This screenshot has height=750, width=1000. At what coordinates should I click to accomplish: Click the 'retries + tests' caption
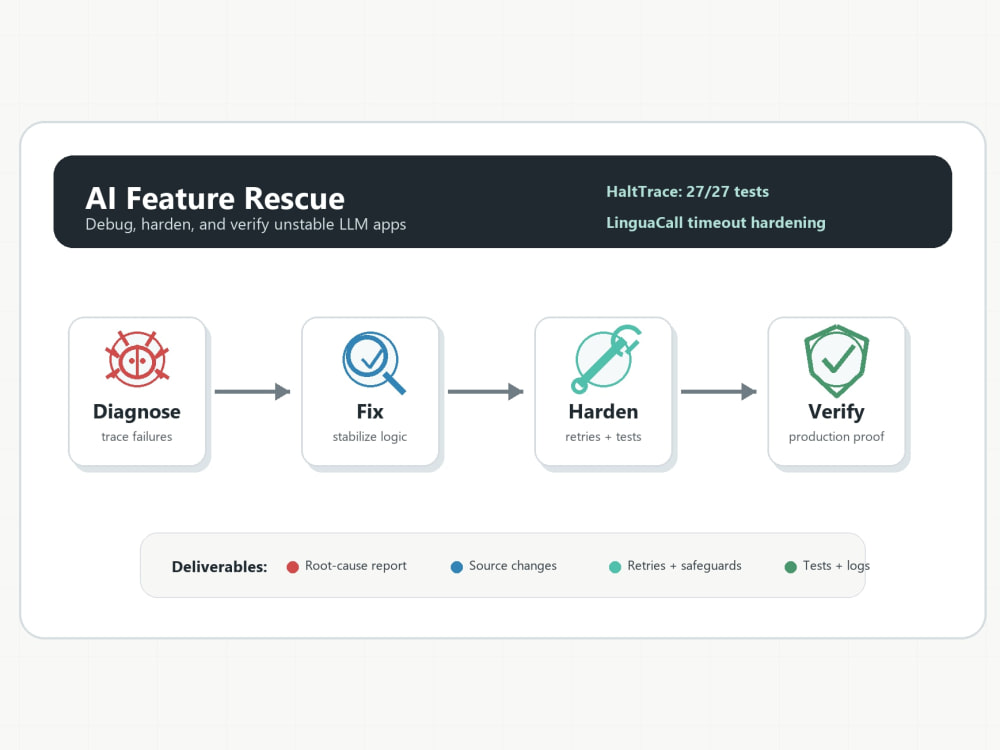point(603,437)
